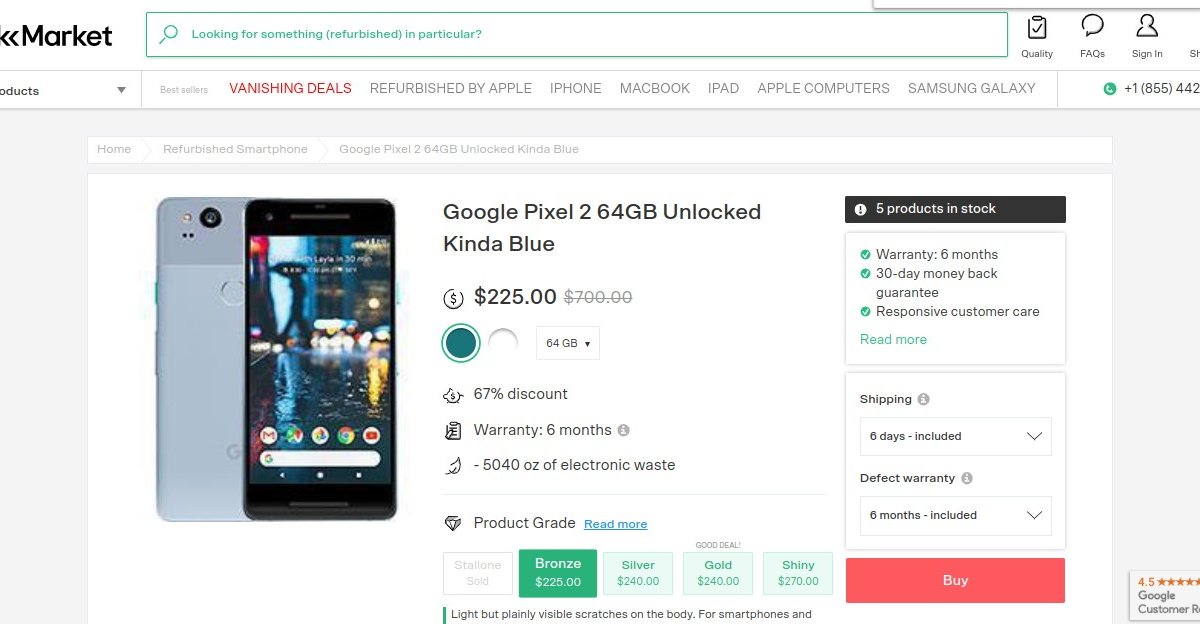1200x624 pixels.
Task: Show Shipping info tooltip icon
Action: (x=923, y=399)
